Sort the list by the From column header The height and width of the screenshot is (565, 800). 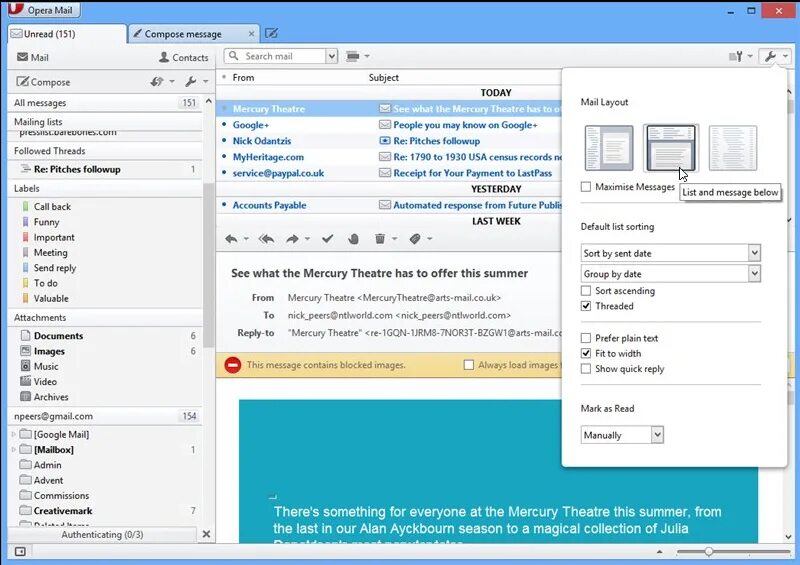(243, 78)
